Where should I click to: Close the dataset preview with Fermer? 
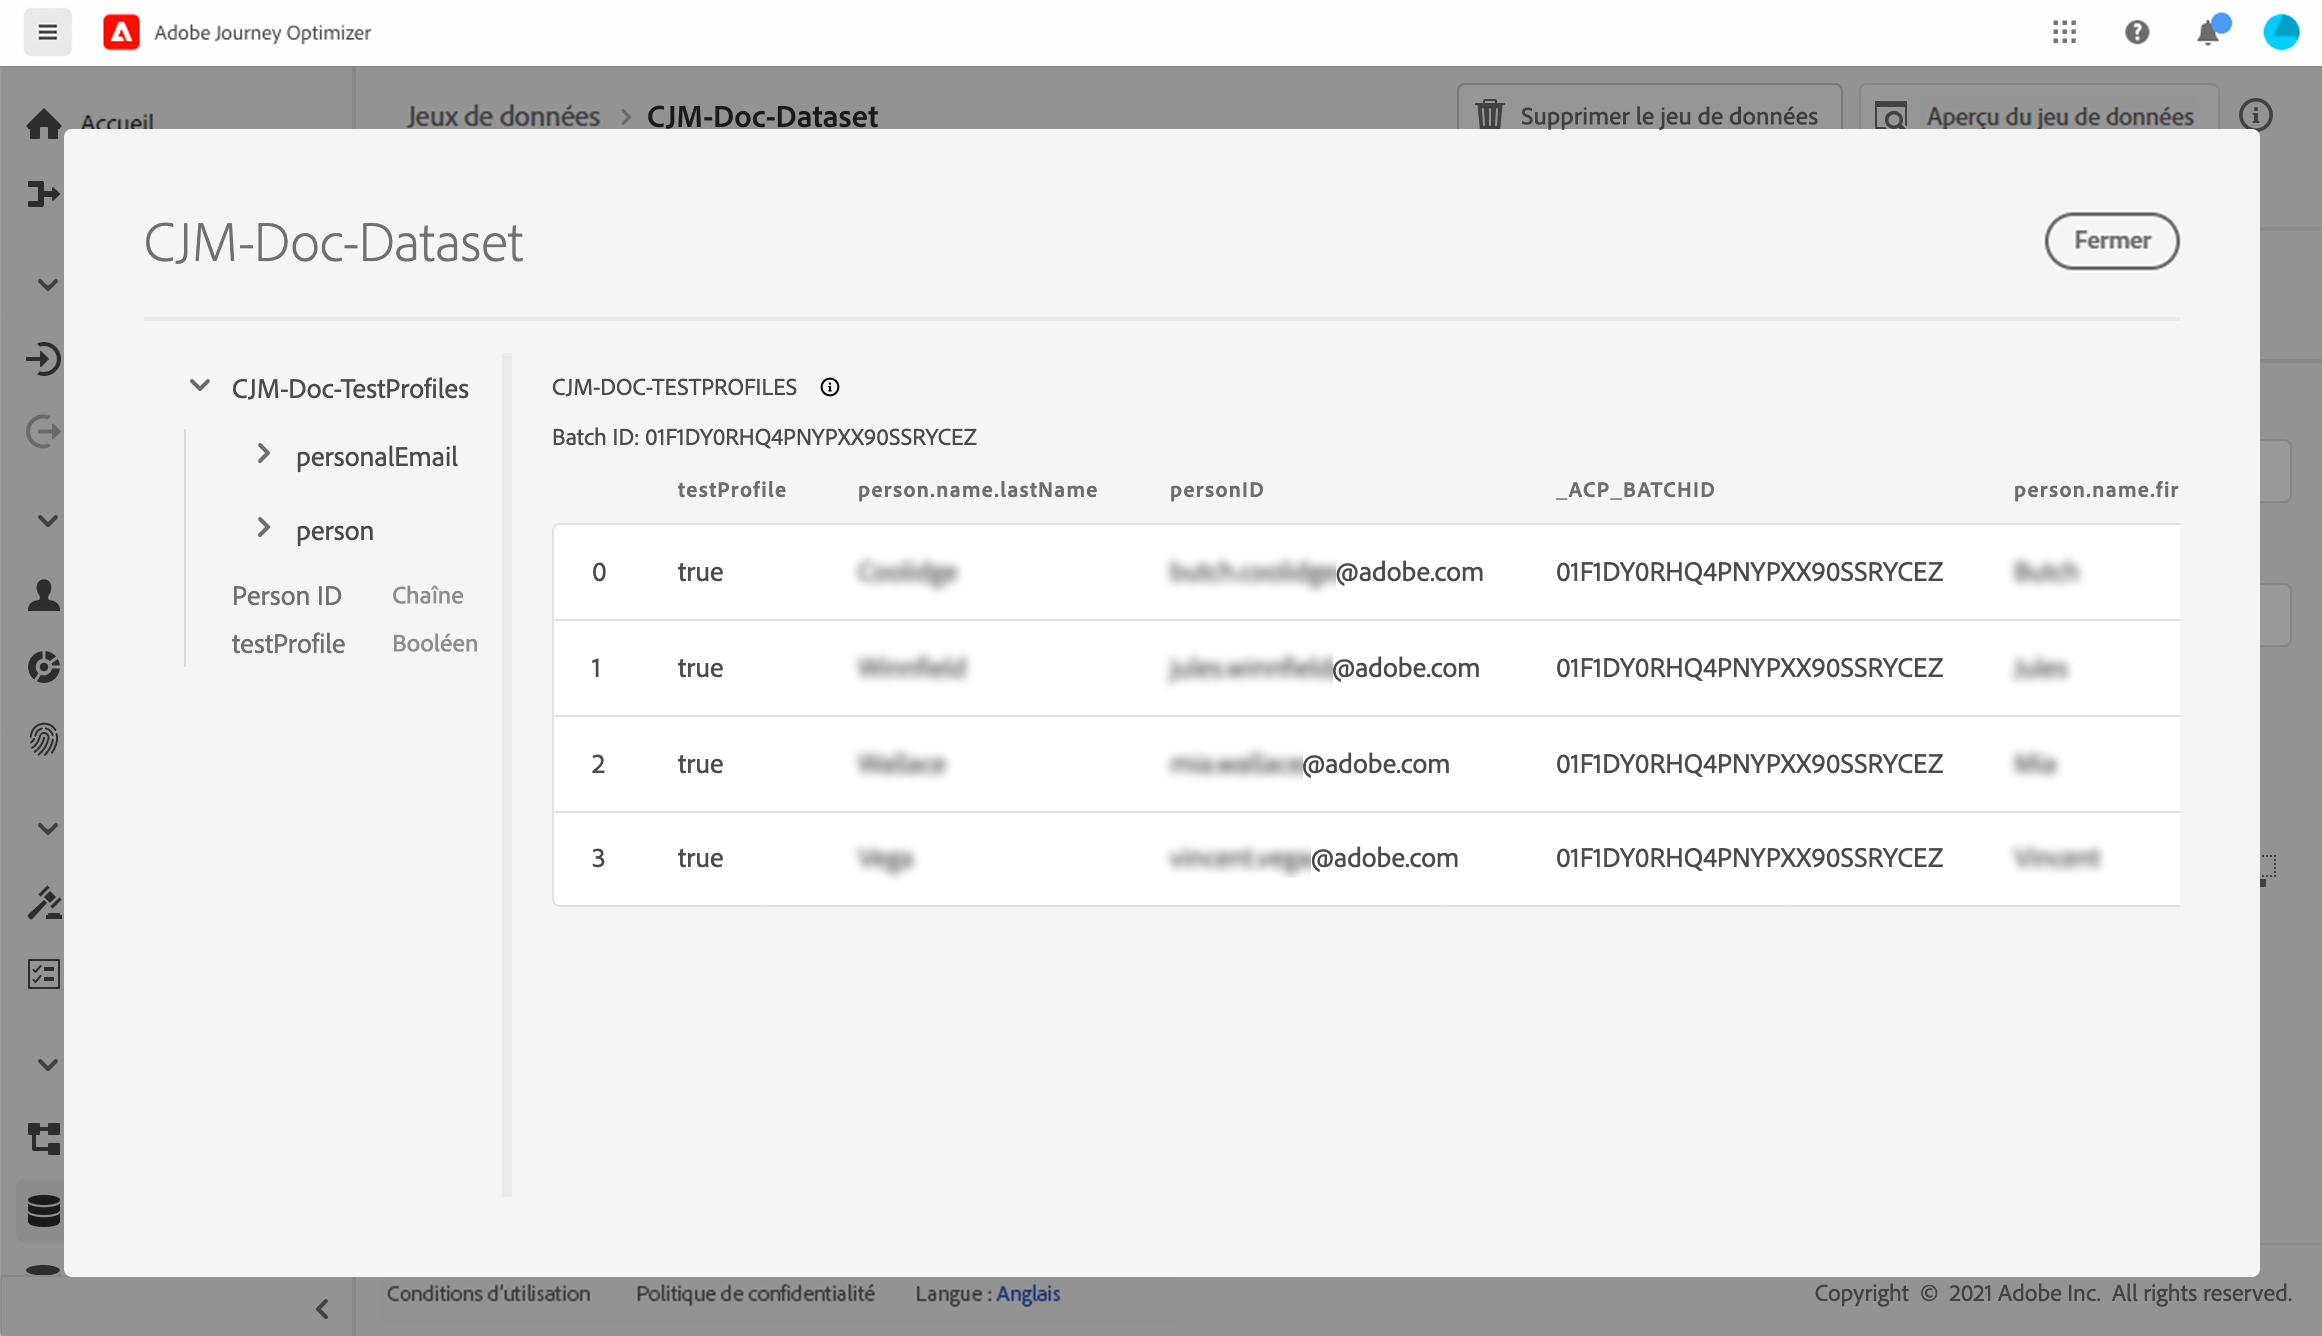(2111, 241)
